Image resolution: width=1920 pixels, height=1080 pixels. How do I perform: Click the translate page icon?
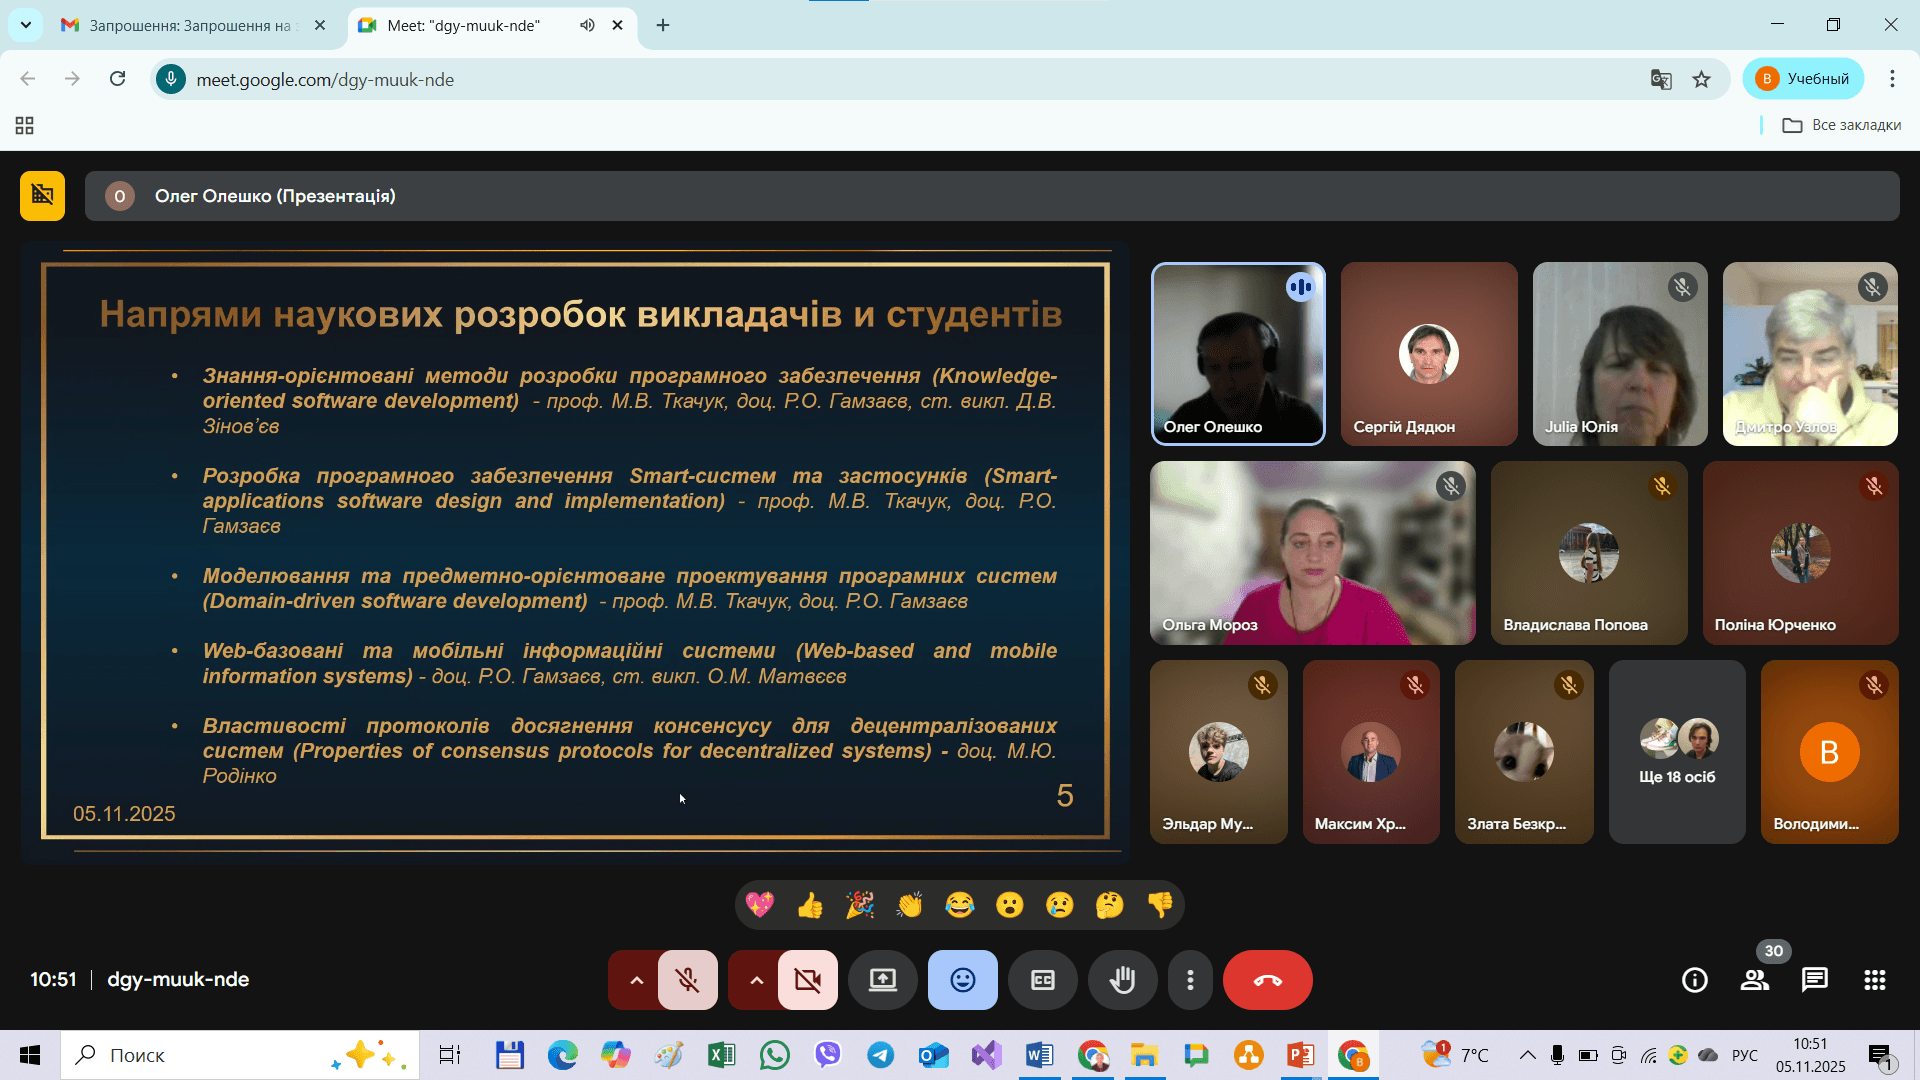click(1661, 79)
